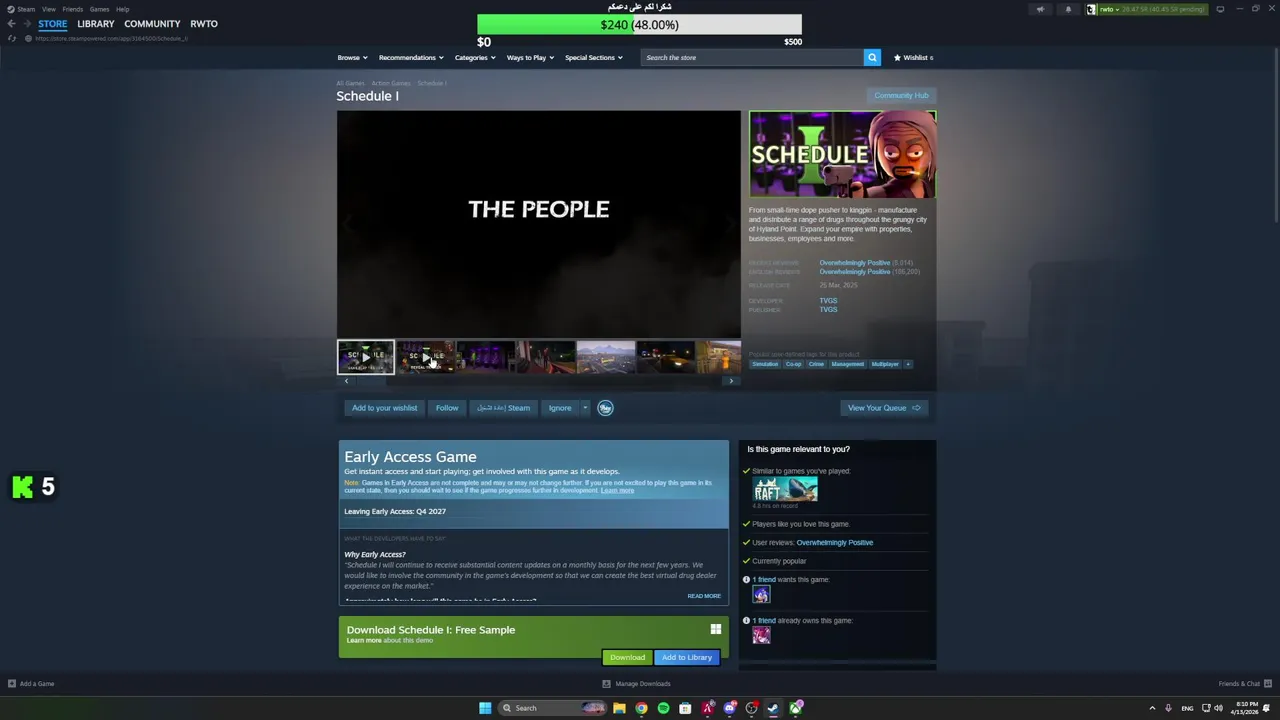The height and width of the screenshot is (720, 1280).
Task: Click the rwto account avatar
Action: (x=1092, y=9)
